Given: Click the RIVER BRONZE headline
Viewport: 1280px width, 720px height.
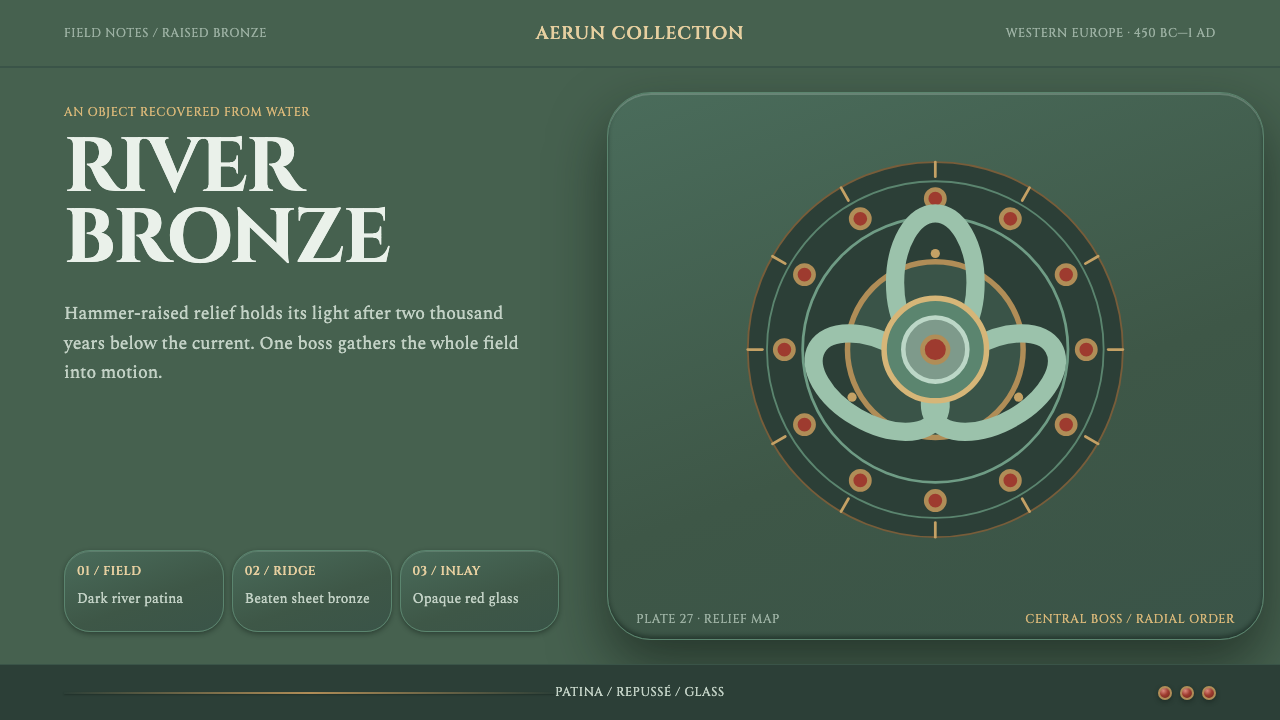Looking at the screenshot, I should (x=227, y=200).
